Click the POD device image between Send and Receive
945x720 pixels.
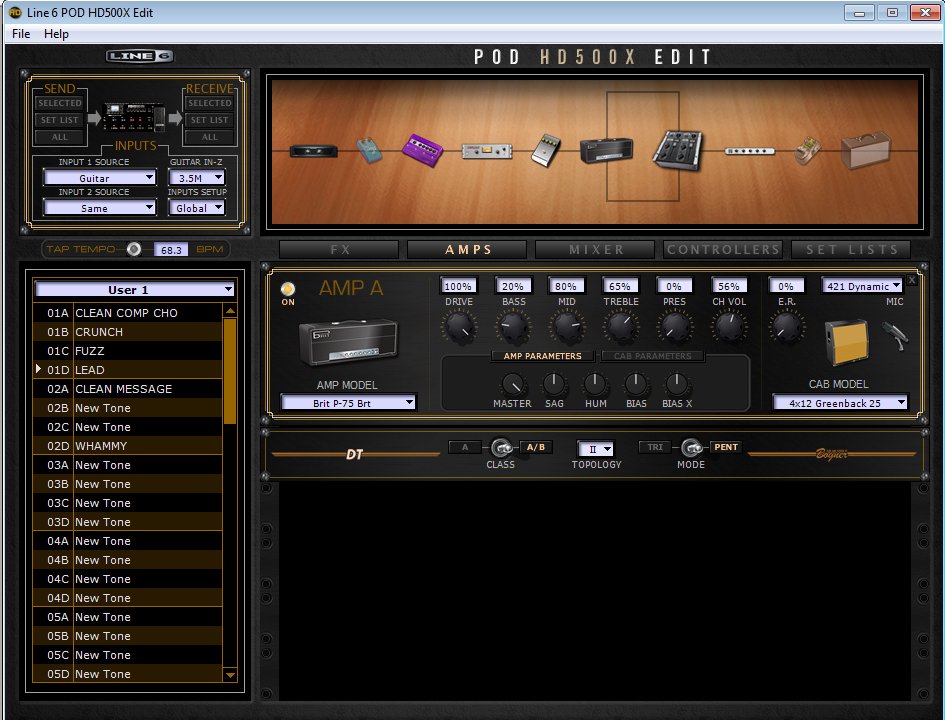click(x=134, y=116)
